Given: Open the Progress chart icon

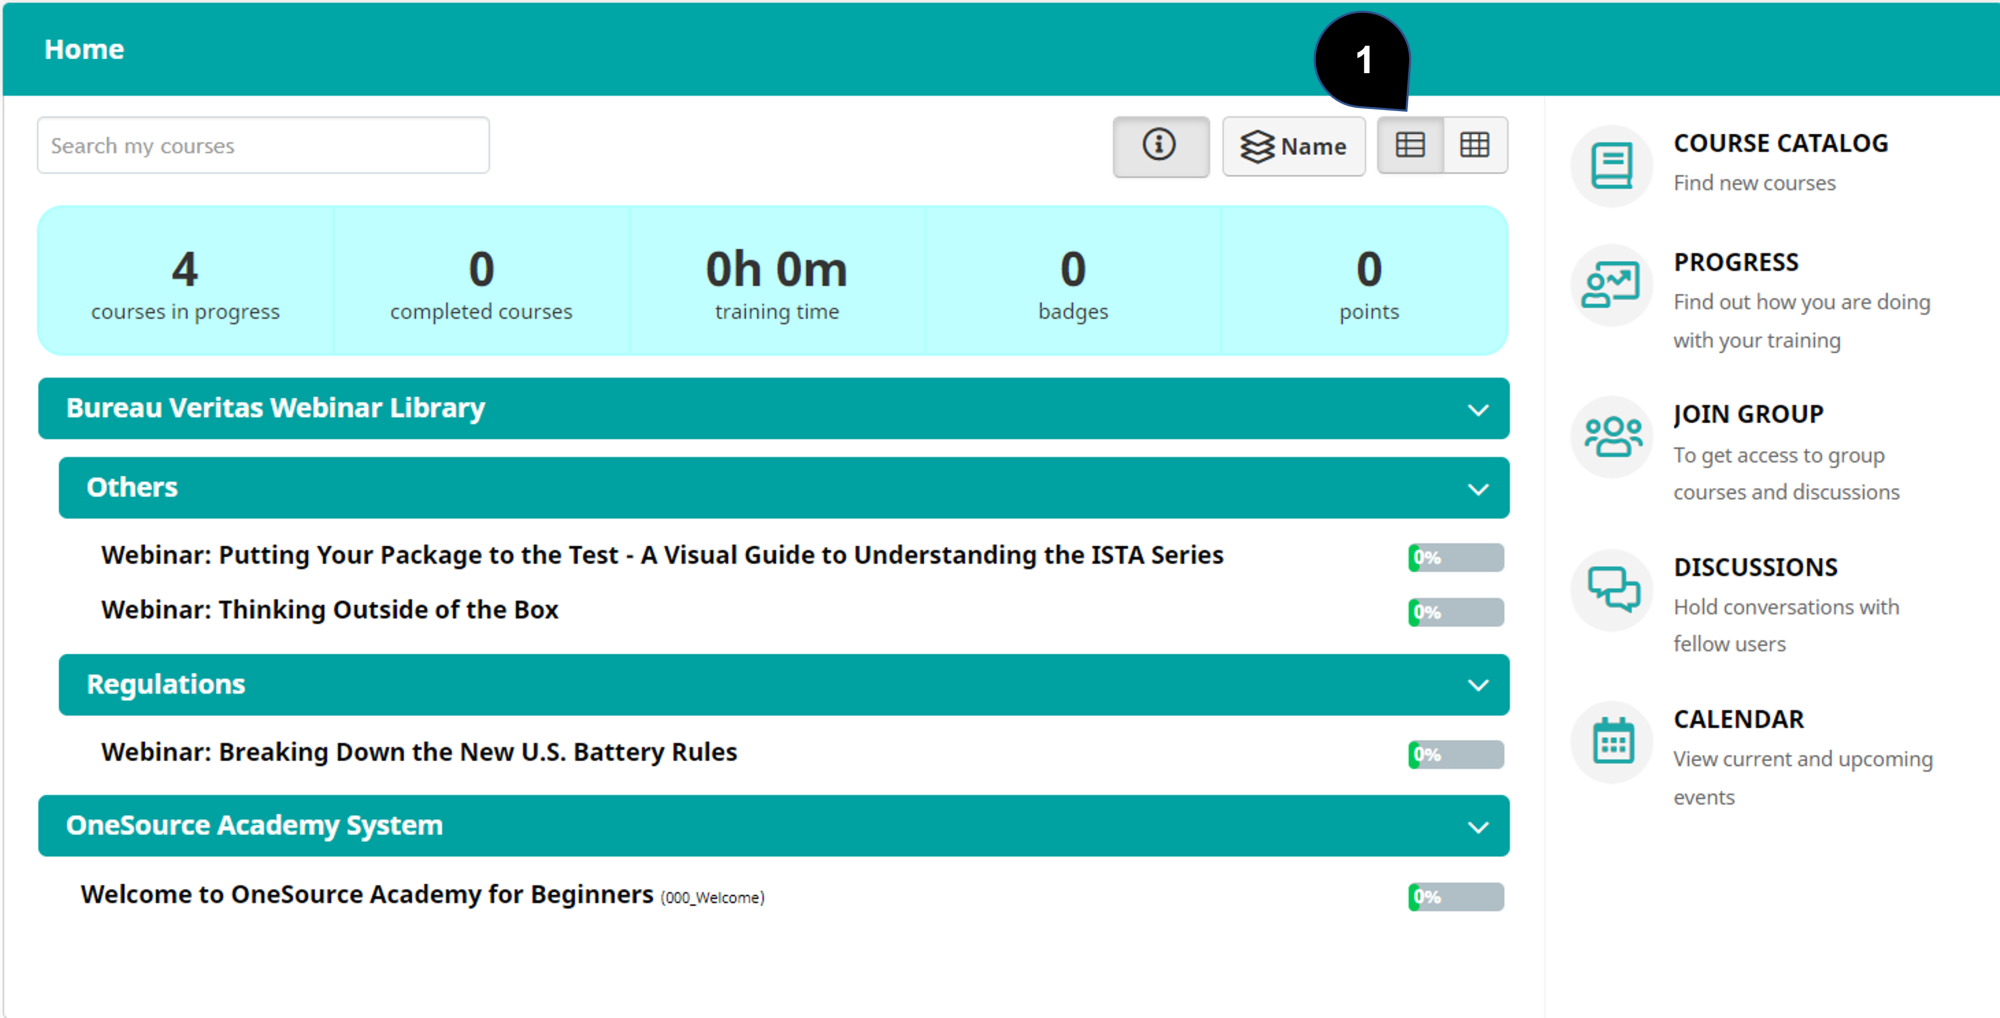Looking at the screenshot, I should 1611,285.
